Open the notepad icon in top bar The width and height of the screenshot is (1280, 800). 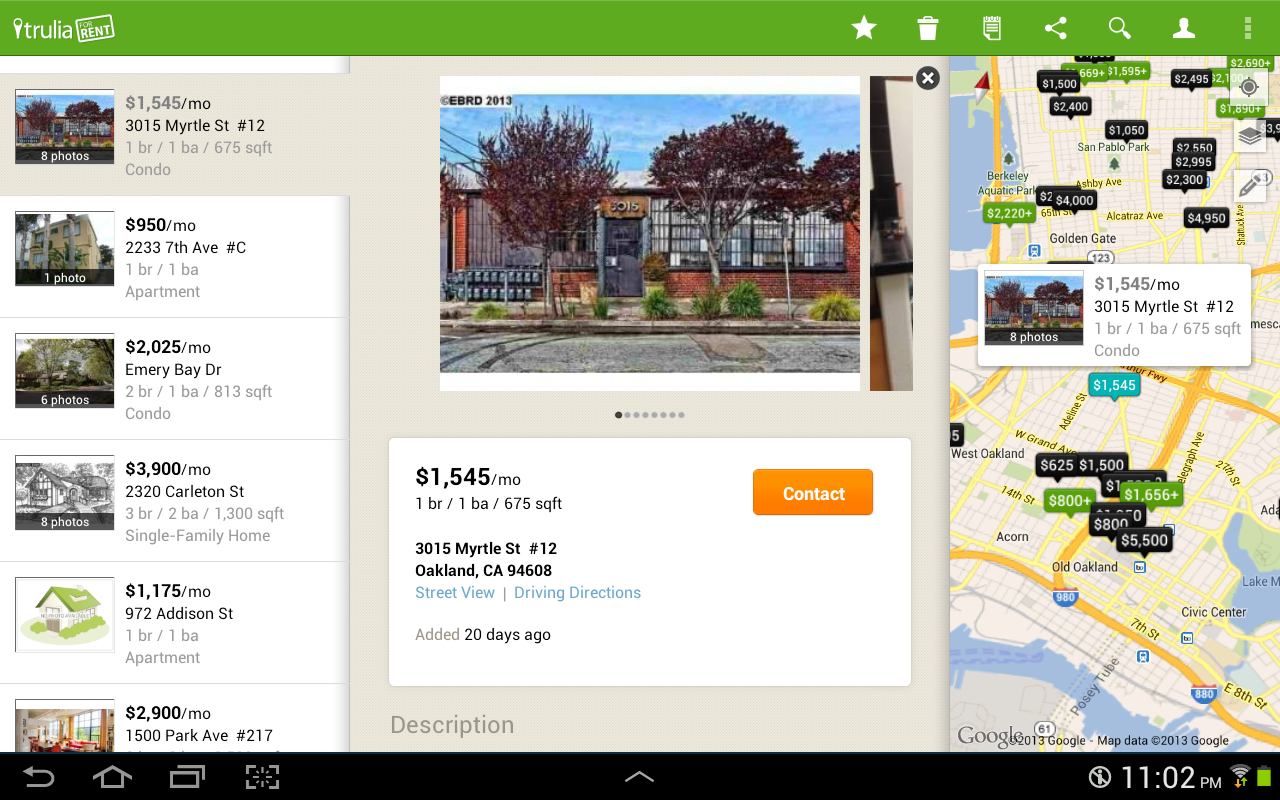(x=992, y=28)
